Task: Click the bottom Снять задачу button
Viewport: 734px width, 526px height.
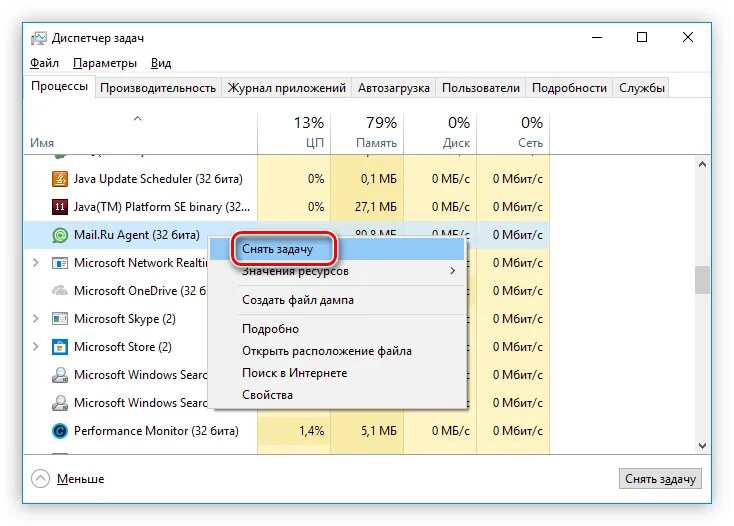Action: [x=660, y=479]
